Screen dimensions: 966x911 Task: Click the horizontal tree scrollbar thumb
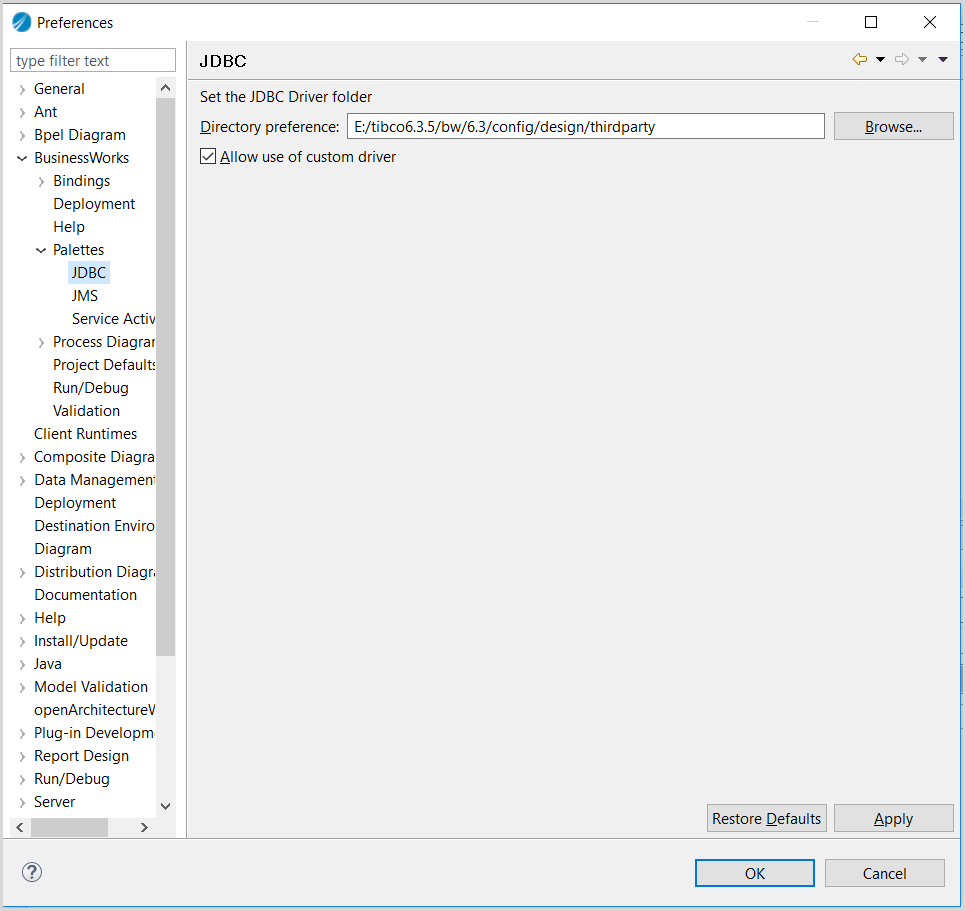click(69, 827)
